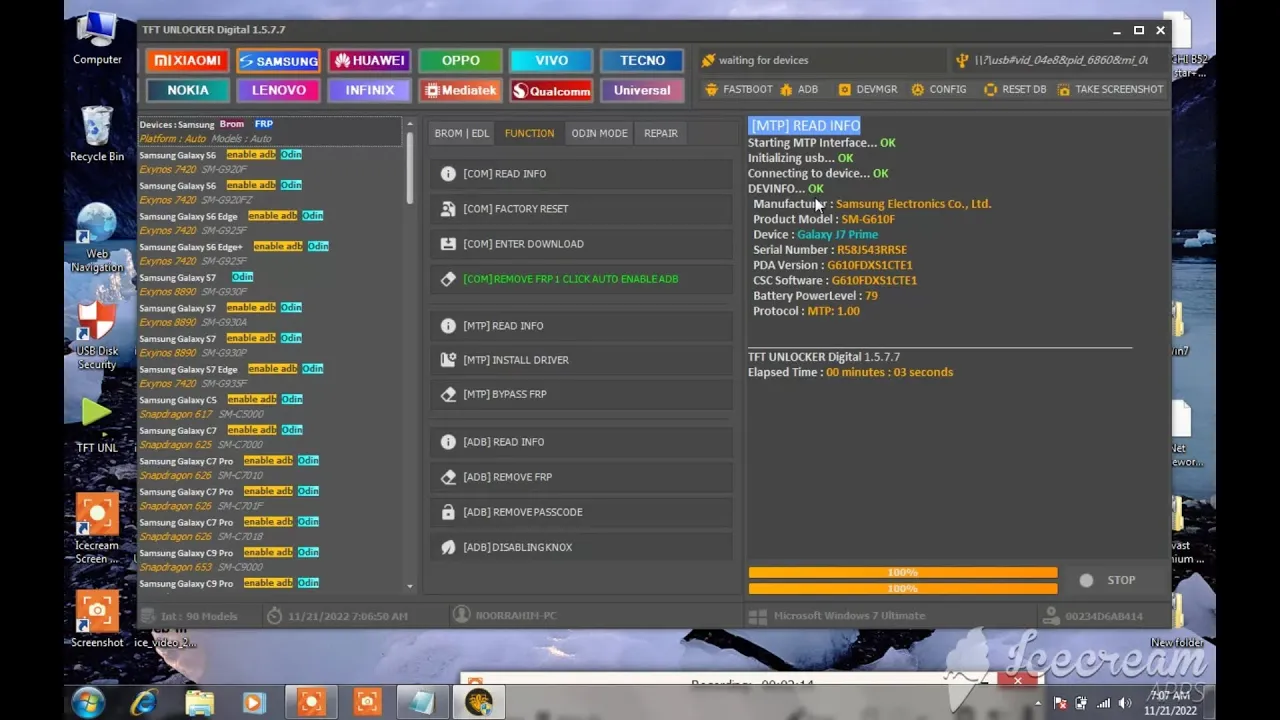Open the VIVO brand section

coord(552,61)
